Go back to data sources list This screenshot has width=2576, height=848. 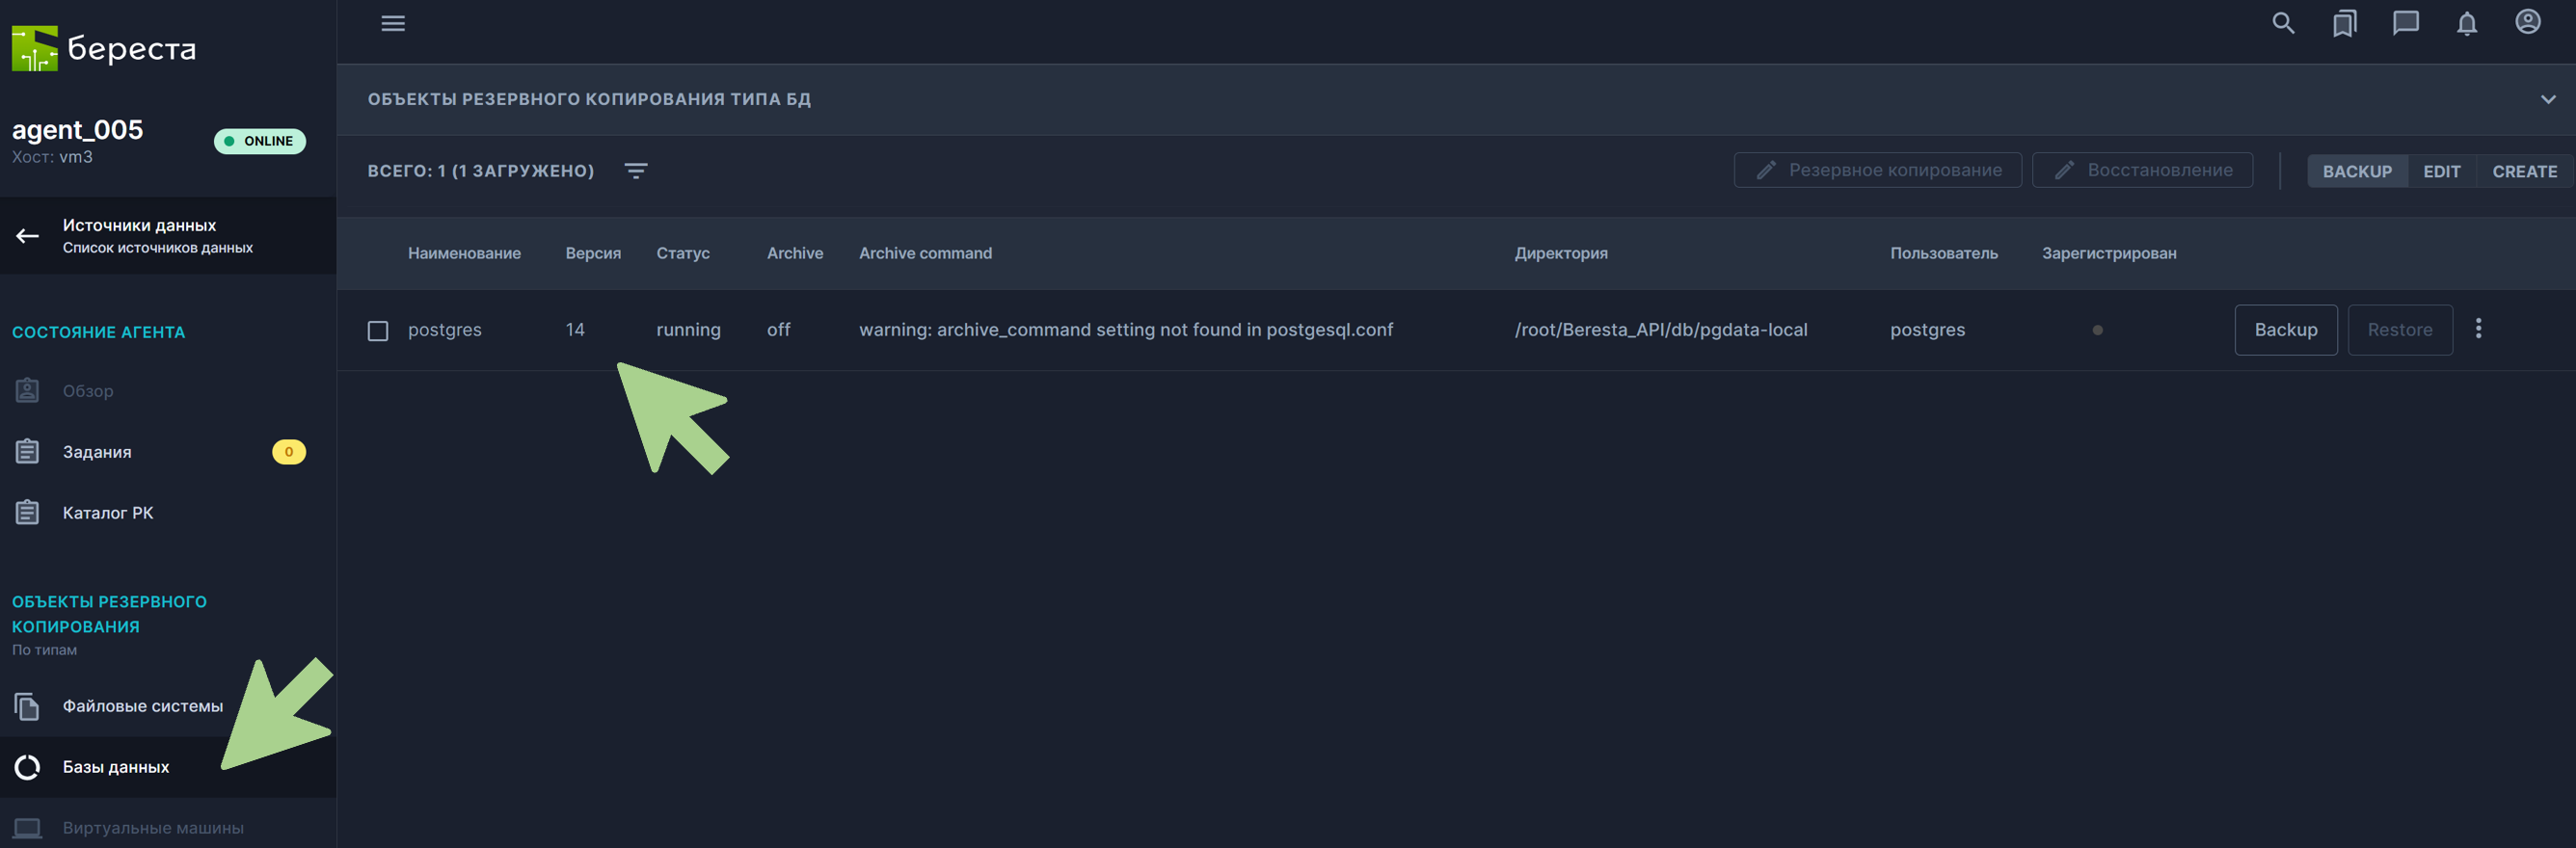coord(27,236)
